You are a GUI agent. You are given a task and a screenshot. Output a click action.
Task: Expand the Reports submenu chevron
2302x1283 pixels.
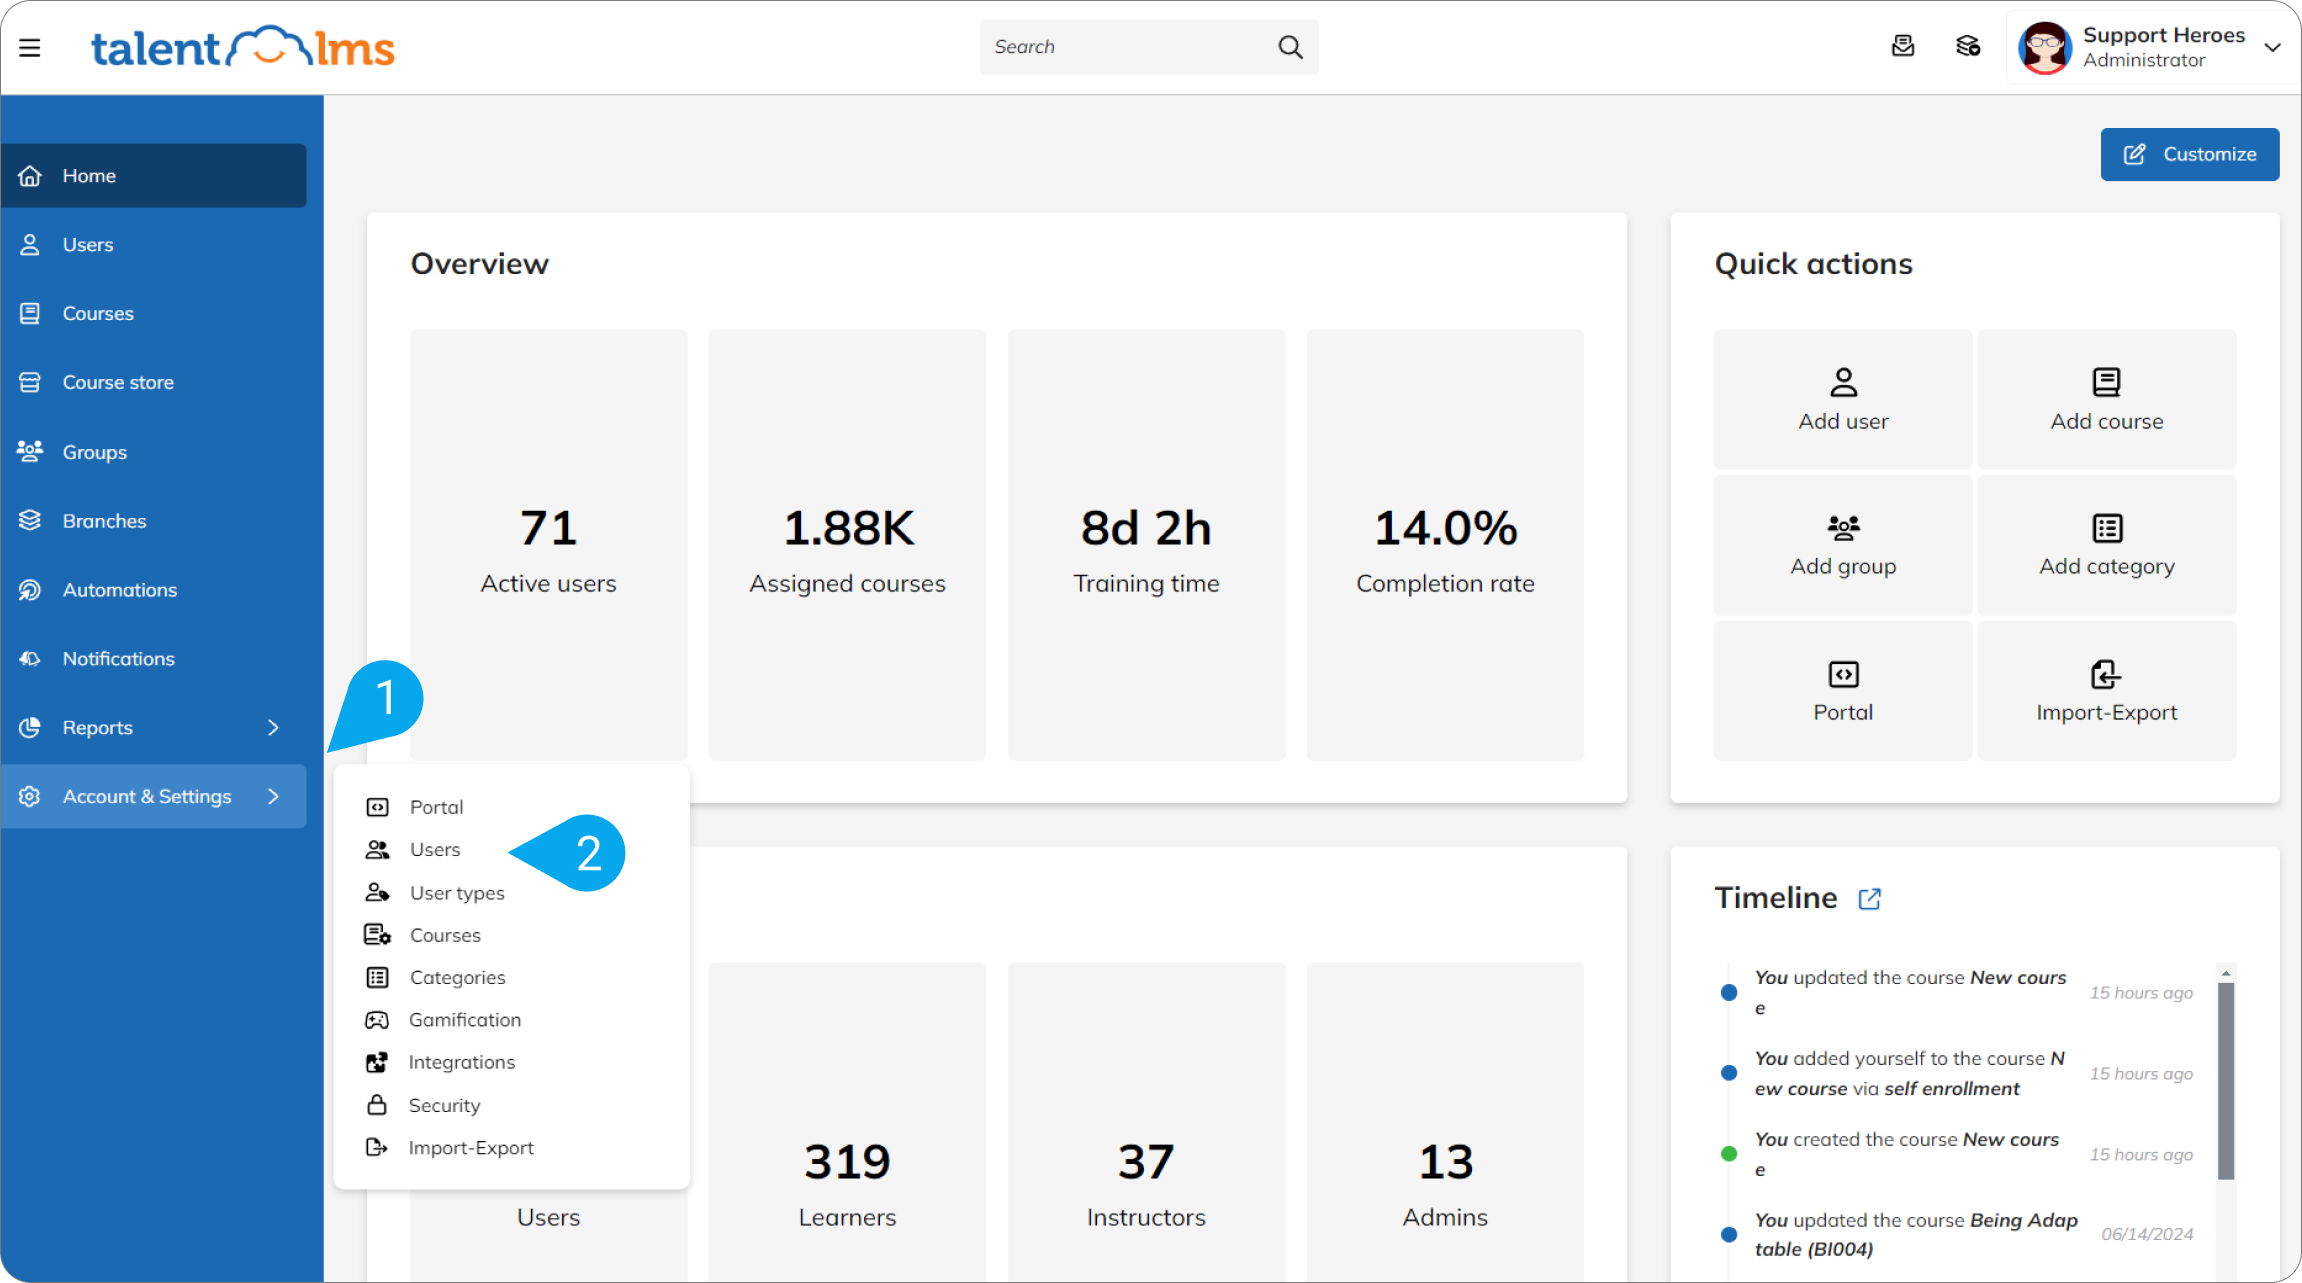(273, 728)
